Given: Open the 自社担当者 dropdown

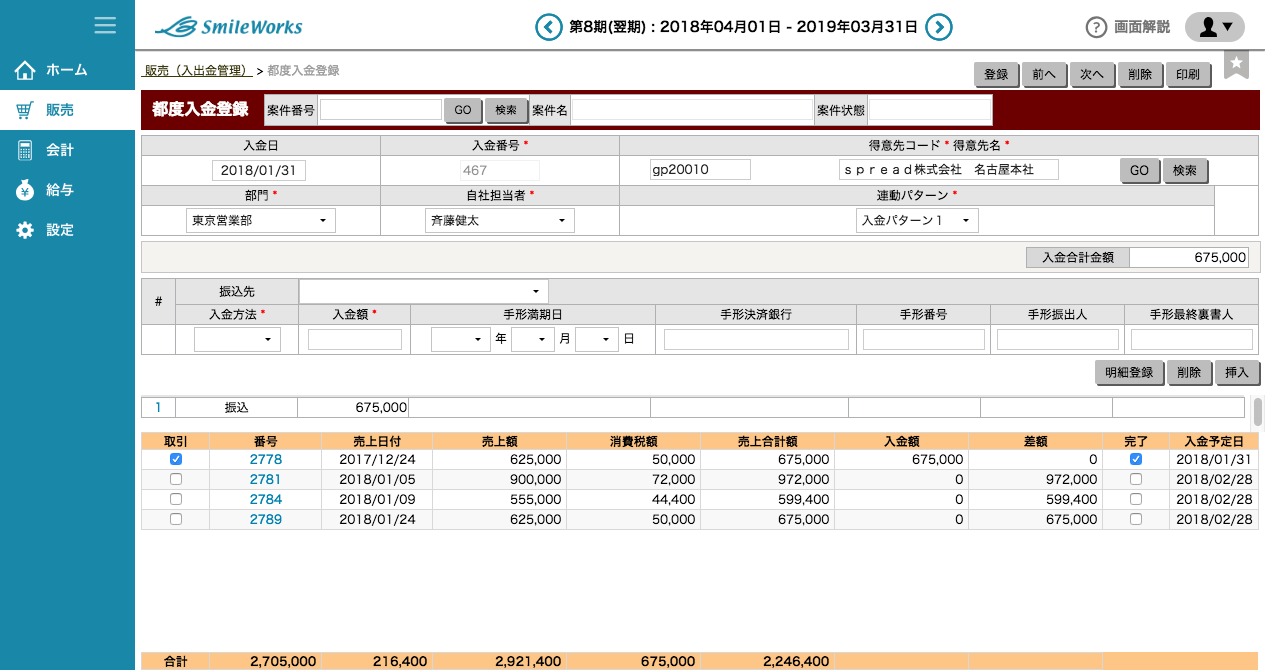Looking at the screenshot, I should point(498,220).
